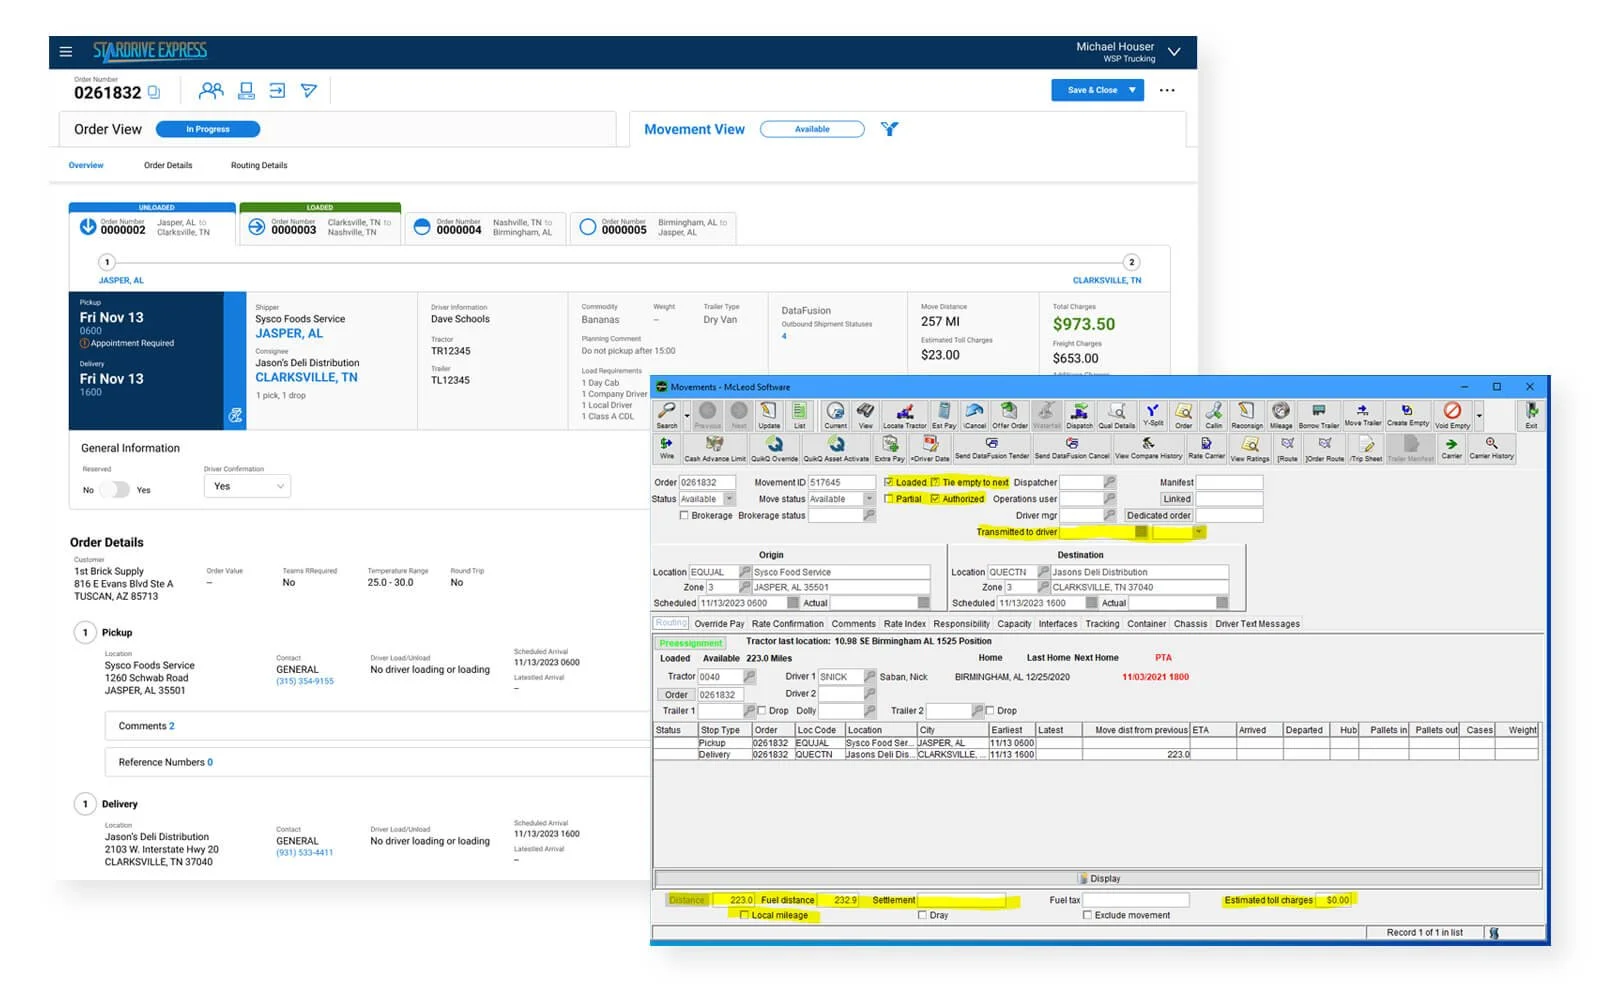Switch to the Order Details tab
This screenshot has height=1000, width=1600.
click(168, 165)
